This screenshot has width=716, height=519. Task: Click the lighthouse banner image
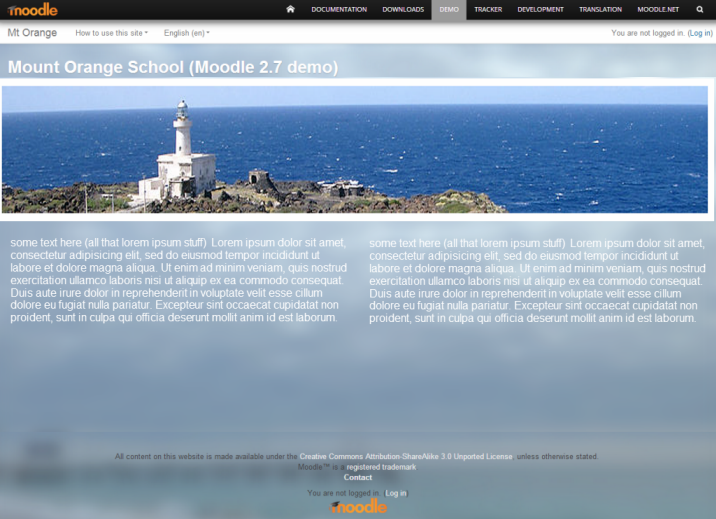[355, 150]
